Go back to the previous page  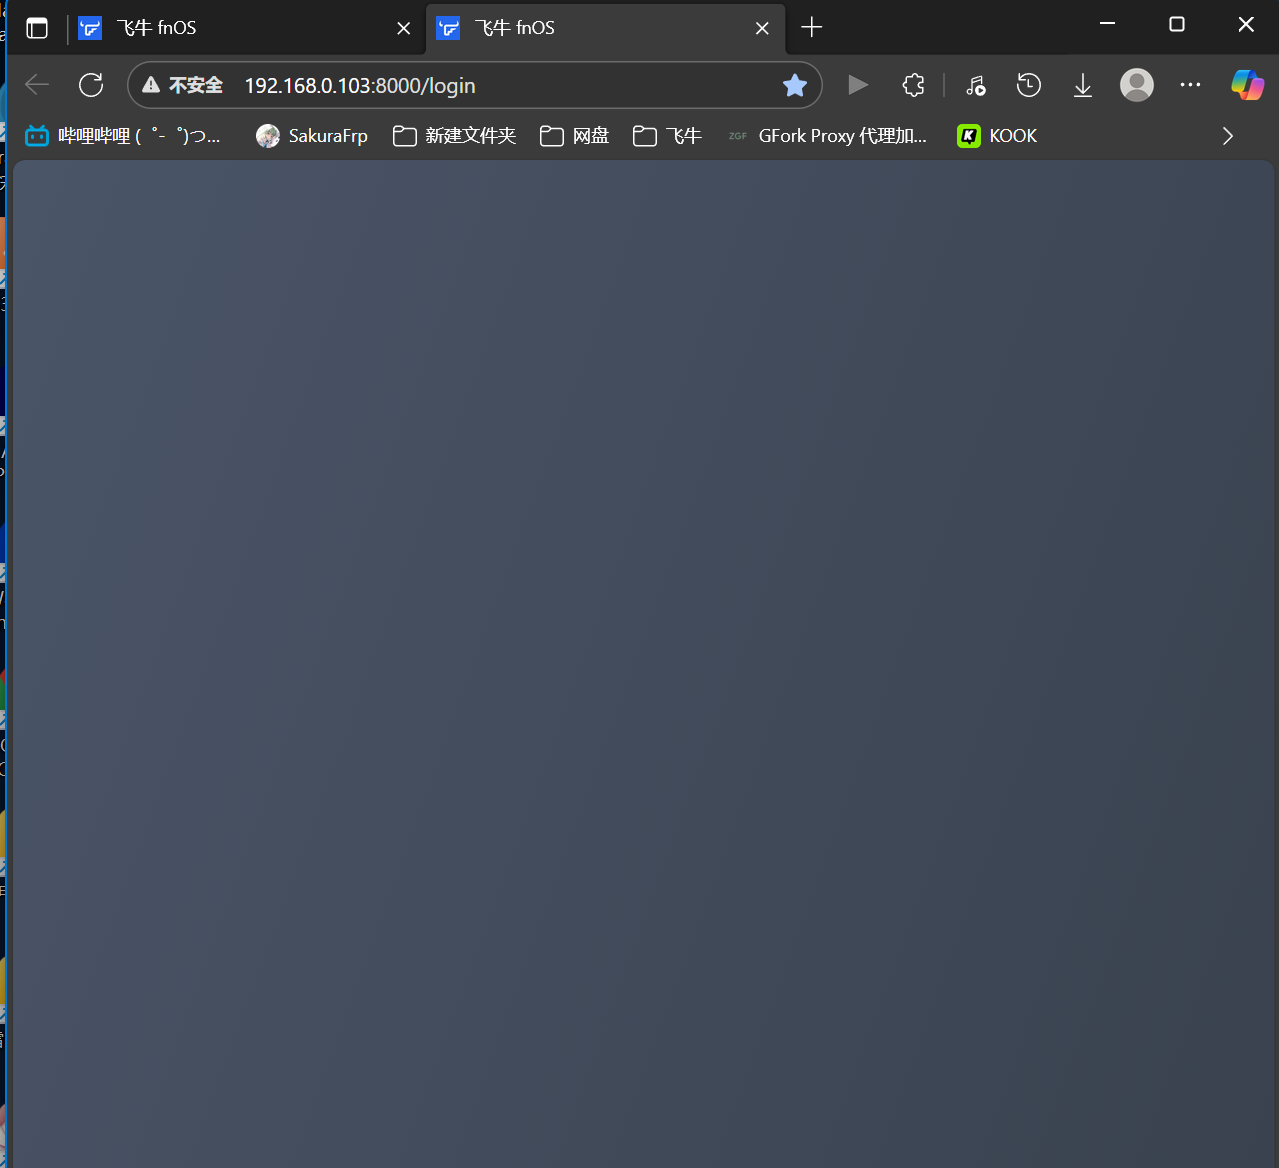37,85
